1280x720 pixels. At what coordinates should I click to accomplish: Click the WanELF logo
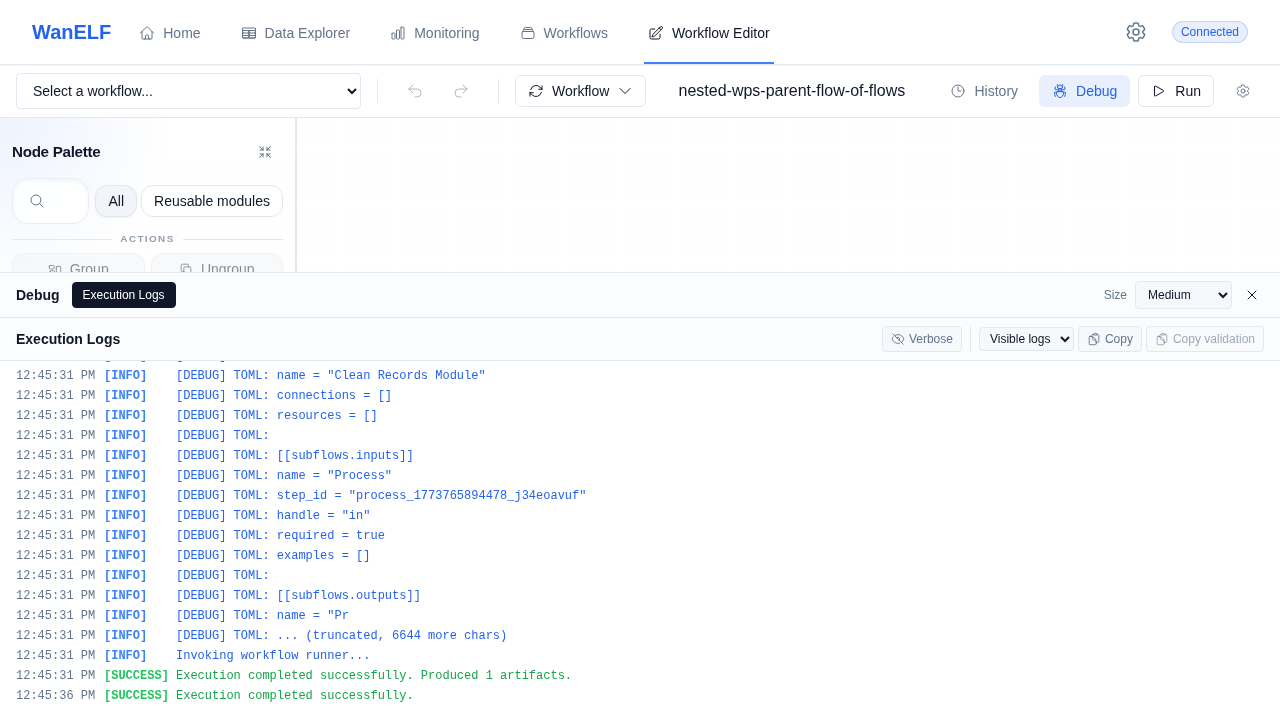tap(71, 32)
